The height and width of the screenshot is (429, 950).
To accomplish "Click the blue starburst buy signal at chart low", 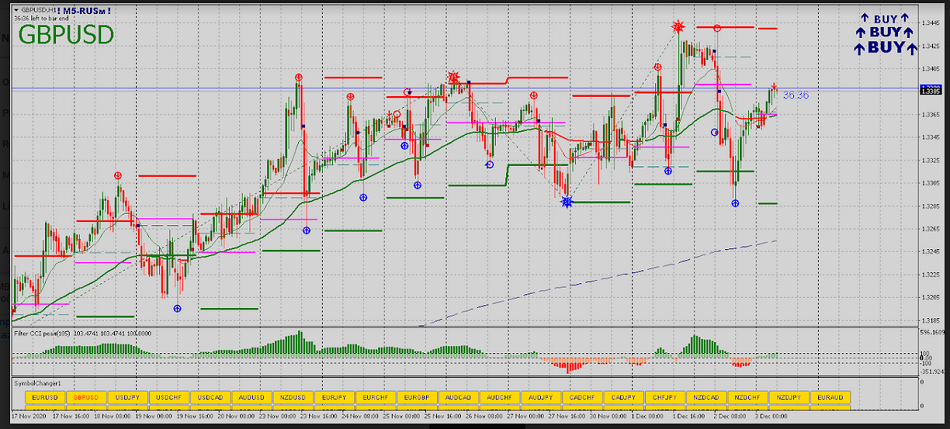I will click(567, 202).
